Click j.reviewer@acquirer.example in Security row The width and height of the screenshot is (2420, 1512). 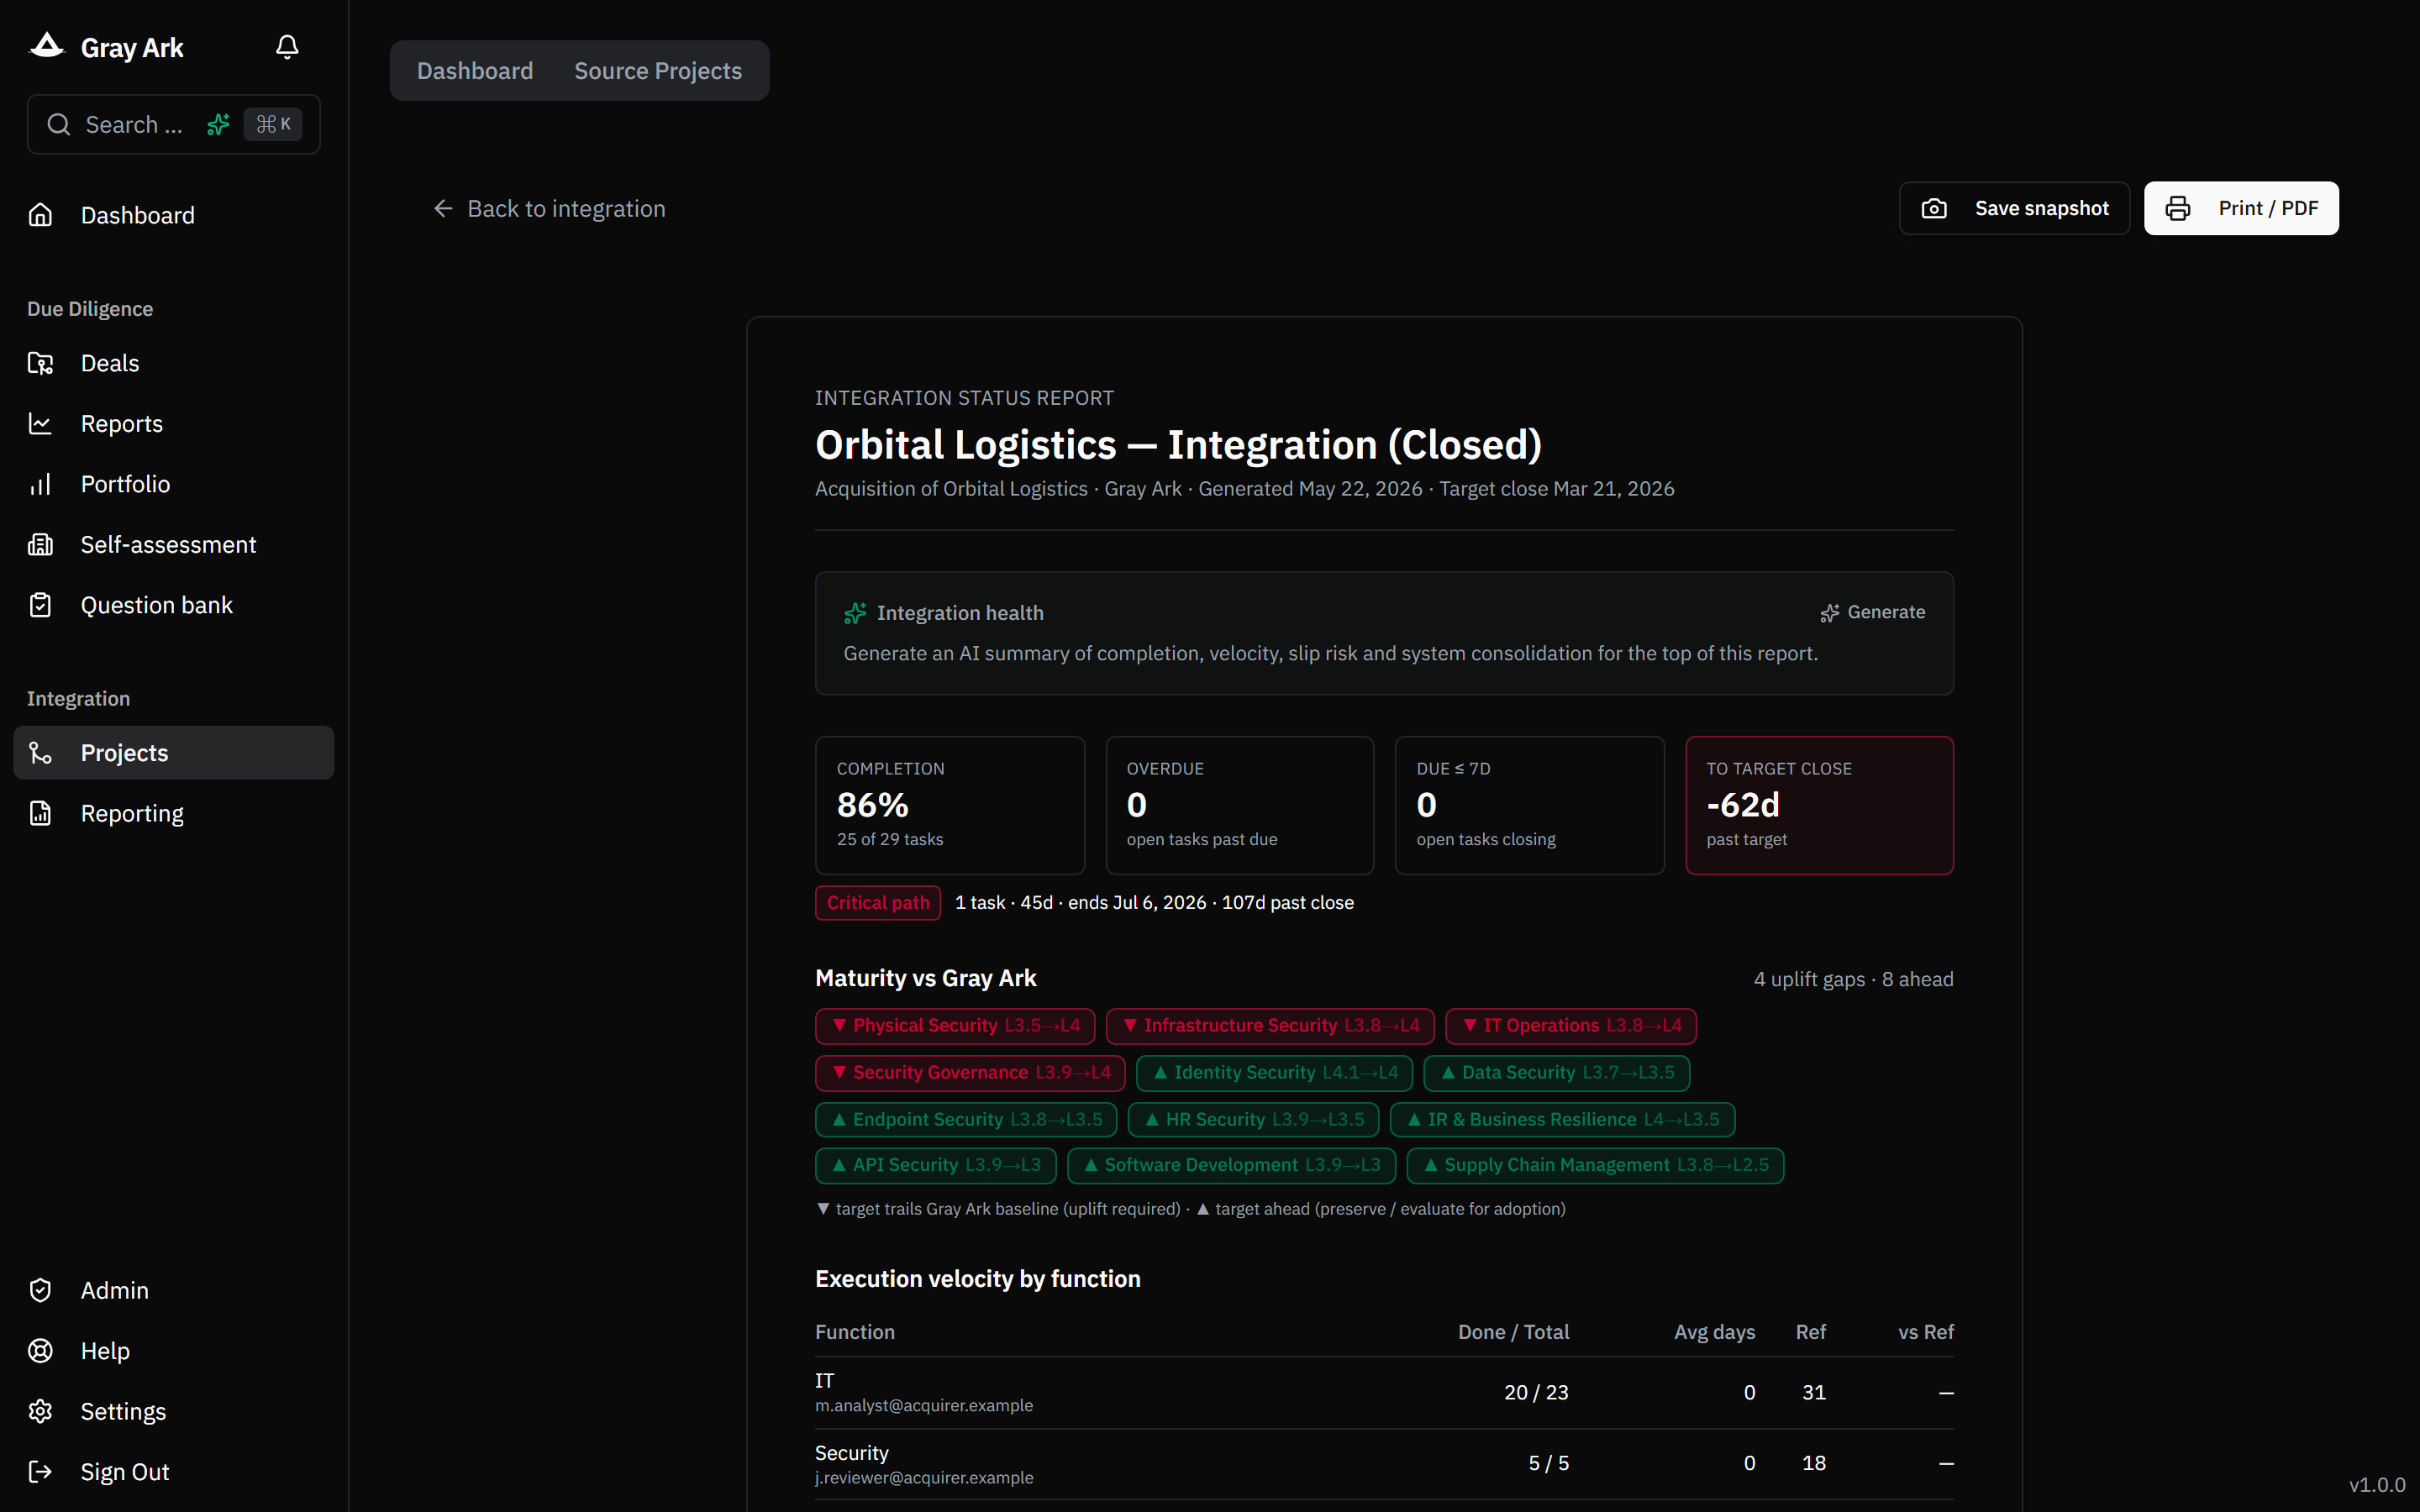(x=924, y=1477)
